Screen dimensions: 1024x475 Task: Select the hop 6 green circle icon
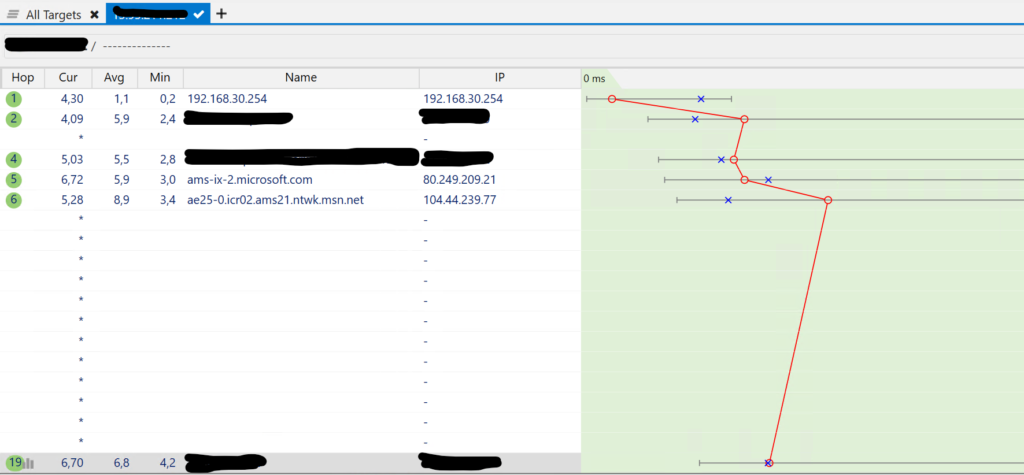point(13,200)
